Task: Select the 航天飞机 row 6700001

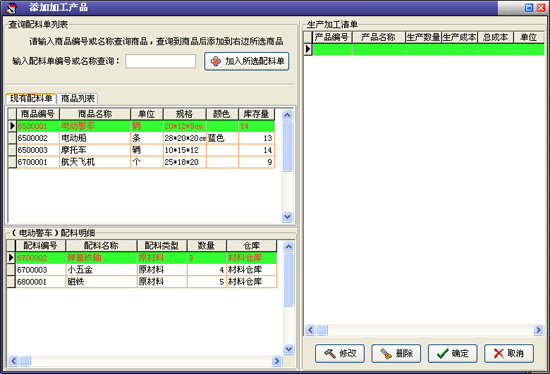Action: click(x=141, y=162)
